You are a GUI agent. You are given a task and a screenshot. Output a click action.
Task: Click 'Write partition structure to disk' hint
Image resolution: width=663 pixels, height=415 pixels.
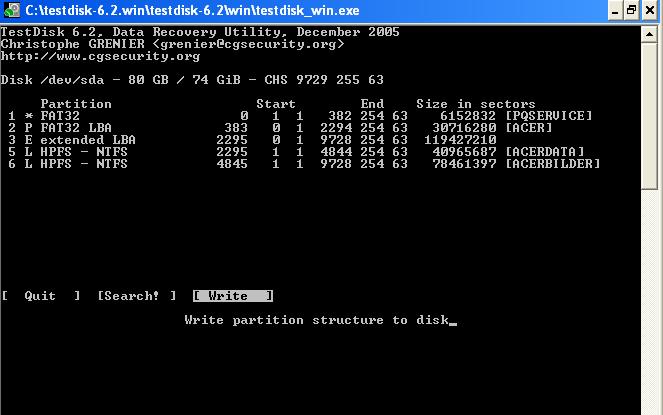click(317, 320)
